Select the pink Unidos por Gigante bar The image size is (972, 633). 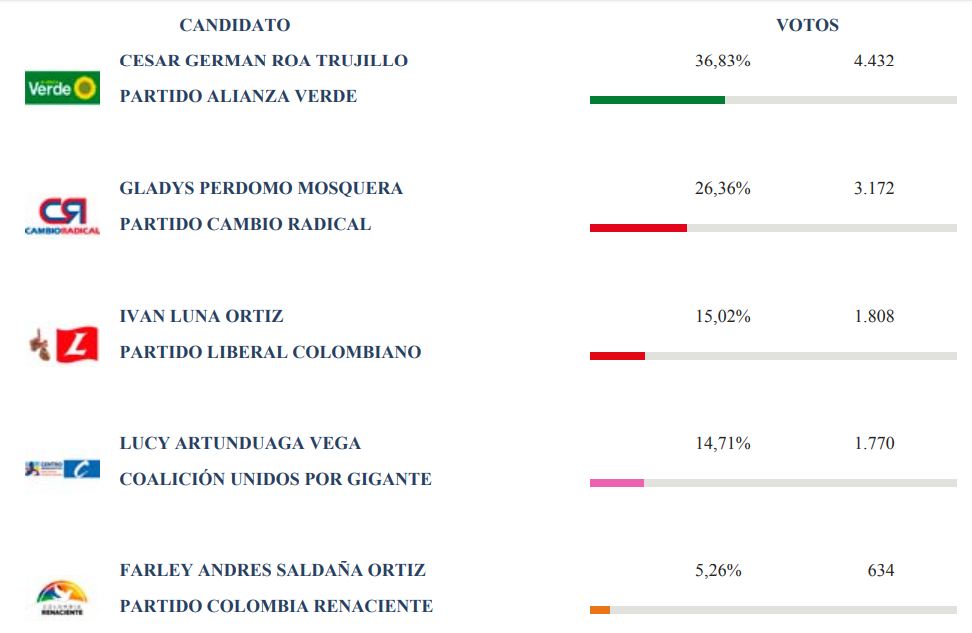[617, 482]
